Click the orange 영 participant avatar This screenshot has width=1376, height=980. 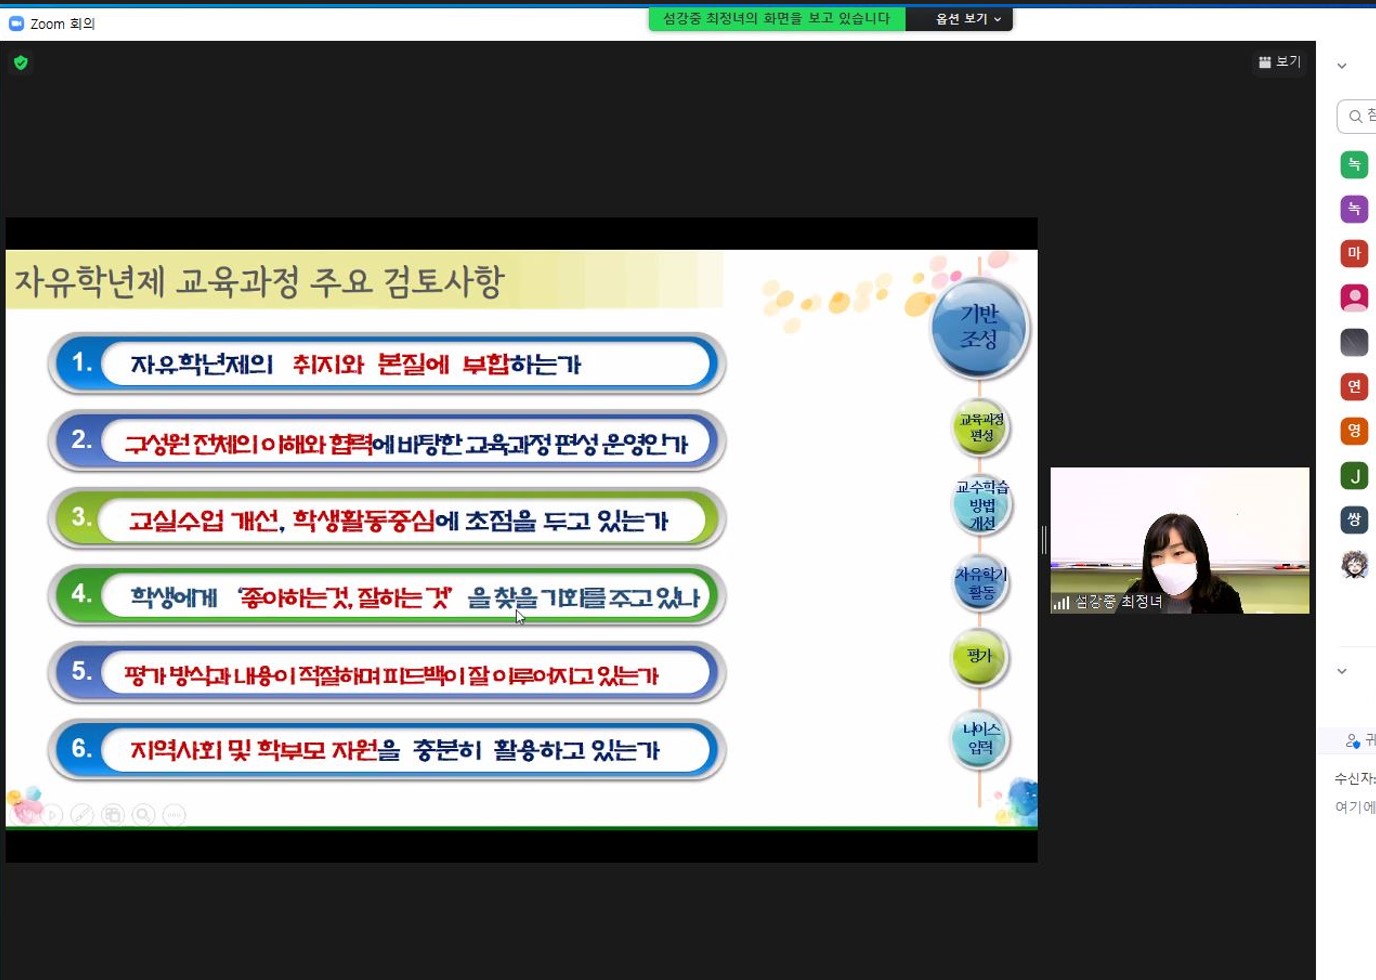point(1354,431)
